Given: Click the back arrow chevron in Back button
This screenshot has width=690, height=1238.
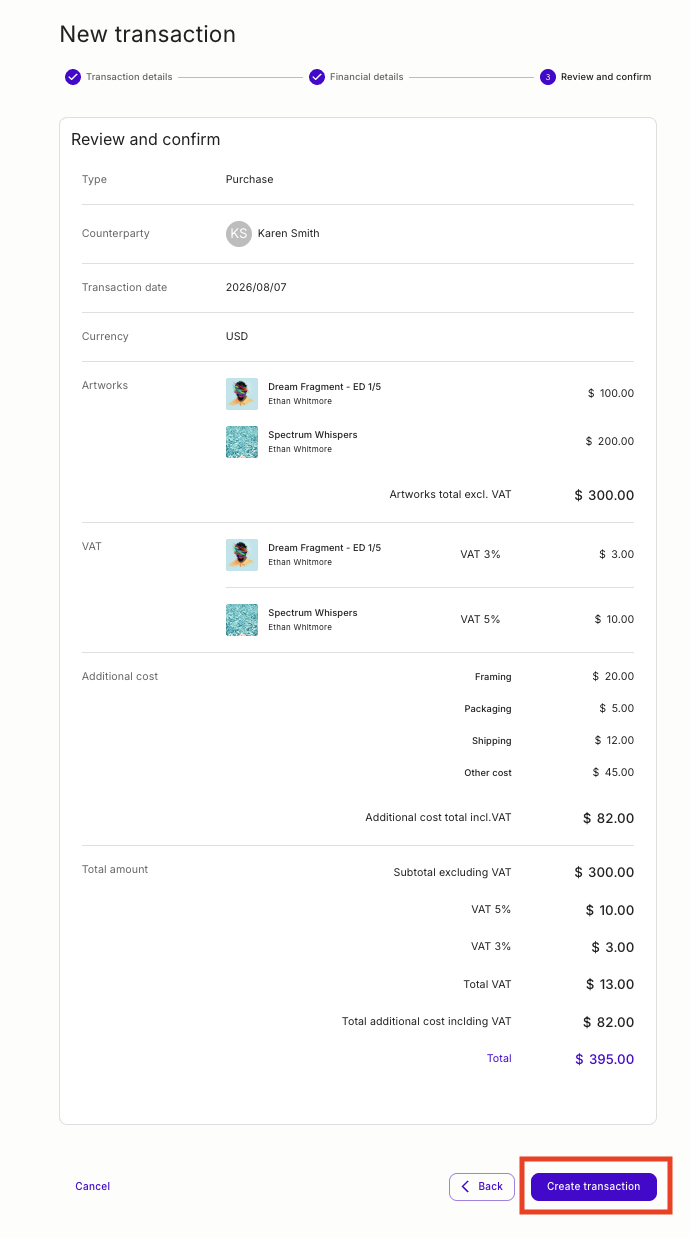Looking at the screenshot, I should (465, 1186).
